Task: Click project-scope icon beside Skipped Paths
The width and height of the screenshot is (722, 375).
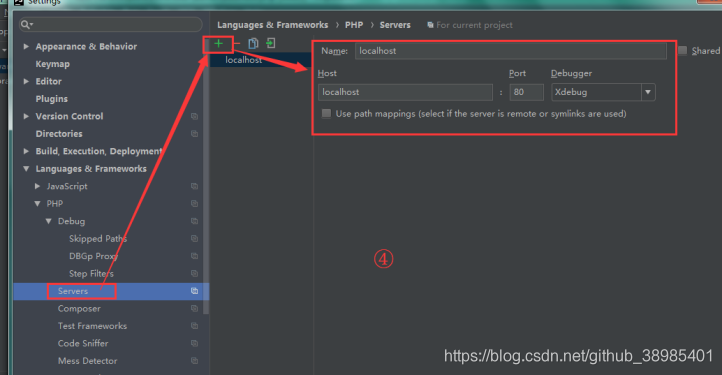Action: click(194, 239)
